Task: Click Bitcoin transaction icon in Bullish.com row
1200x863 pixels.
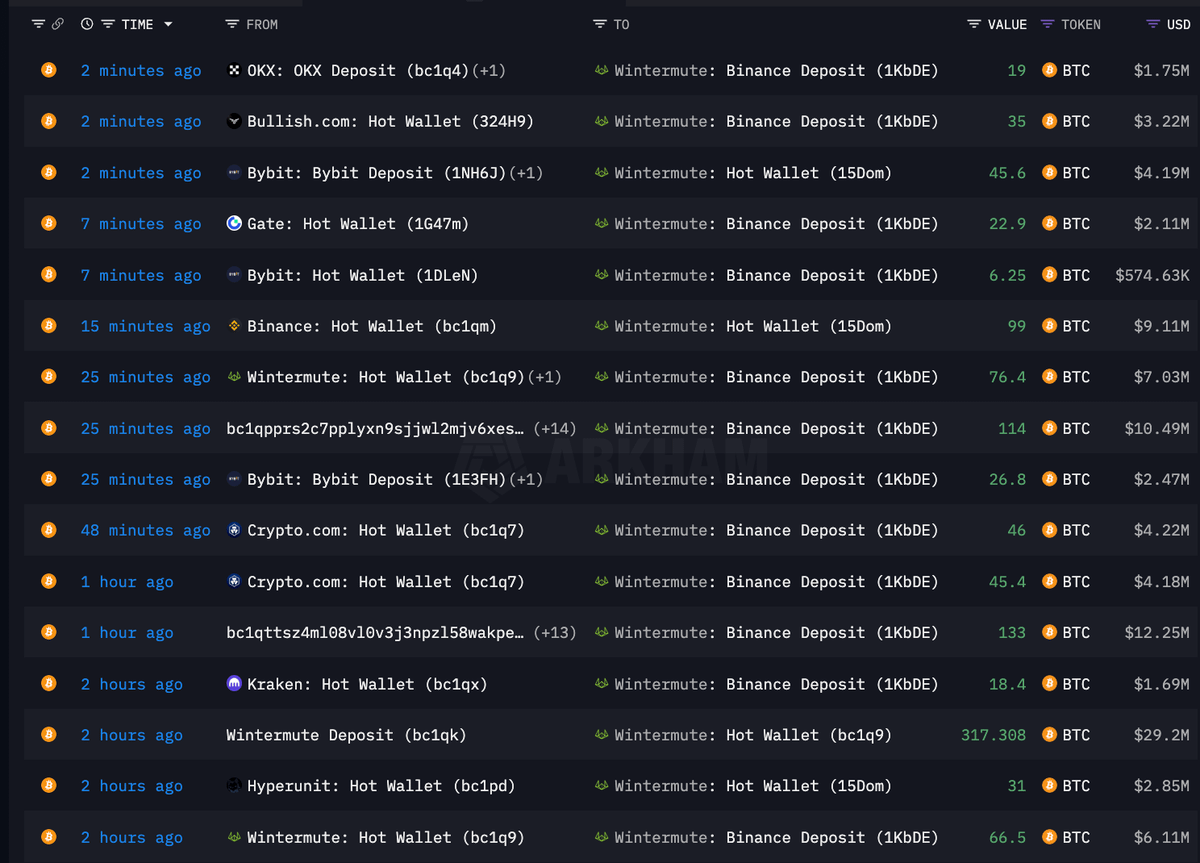Action: [x=48, y=121]
